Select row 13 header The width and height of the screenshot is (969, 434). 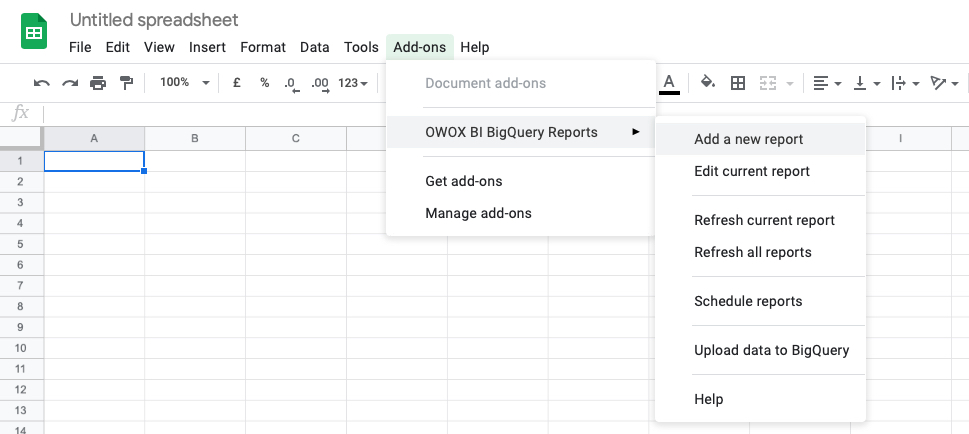(x=21, y=410)
